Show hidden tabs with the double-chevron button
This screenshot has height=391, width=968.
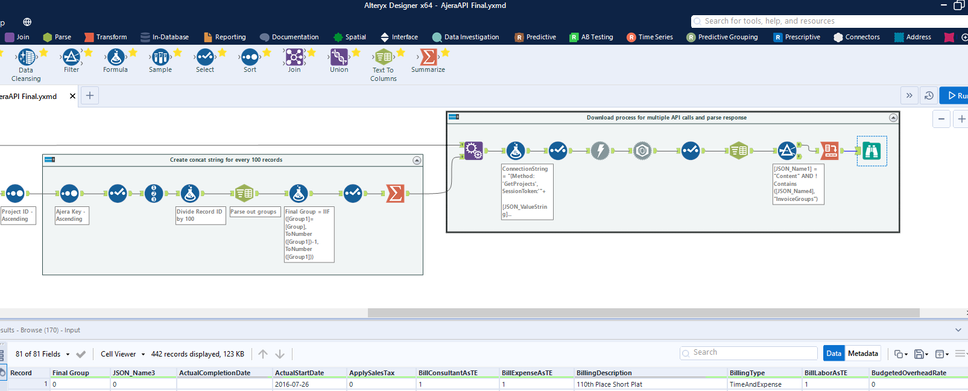click(x=909, y=96)
